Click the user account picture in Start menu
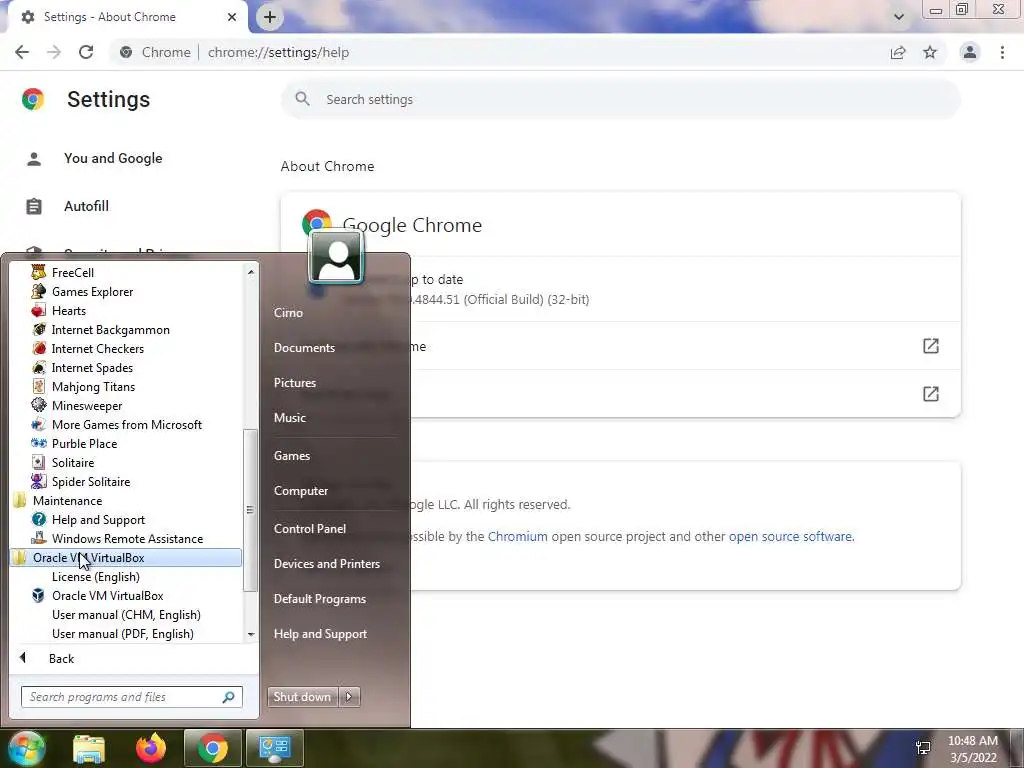Viewport: 1024px width, 768px height. 336,256
